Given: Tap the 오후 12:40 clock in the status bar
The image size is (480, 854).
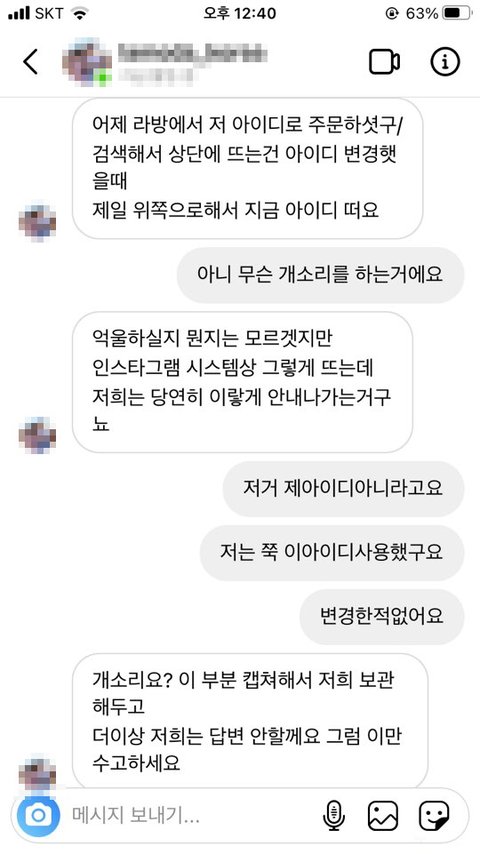Looking at the screenshot, I should tap(240, 13).
